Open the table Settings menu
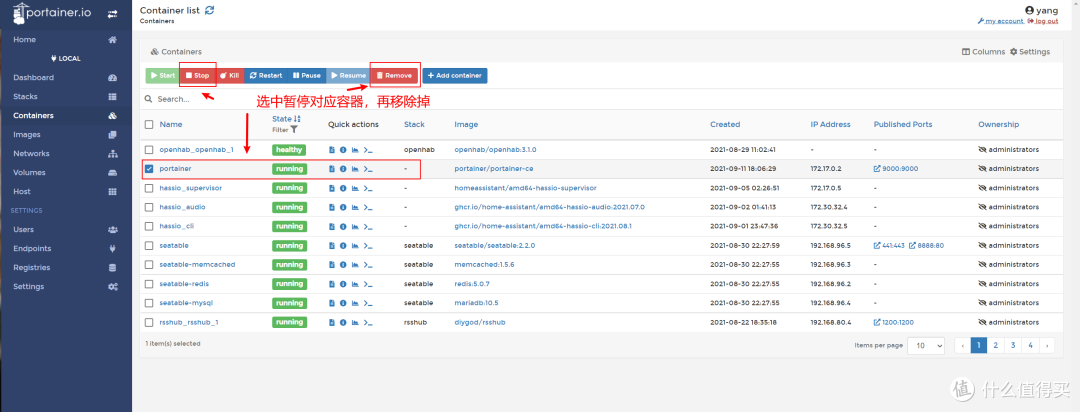The width and height of the screenshot is (1080, 412). [1030, 52]
